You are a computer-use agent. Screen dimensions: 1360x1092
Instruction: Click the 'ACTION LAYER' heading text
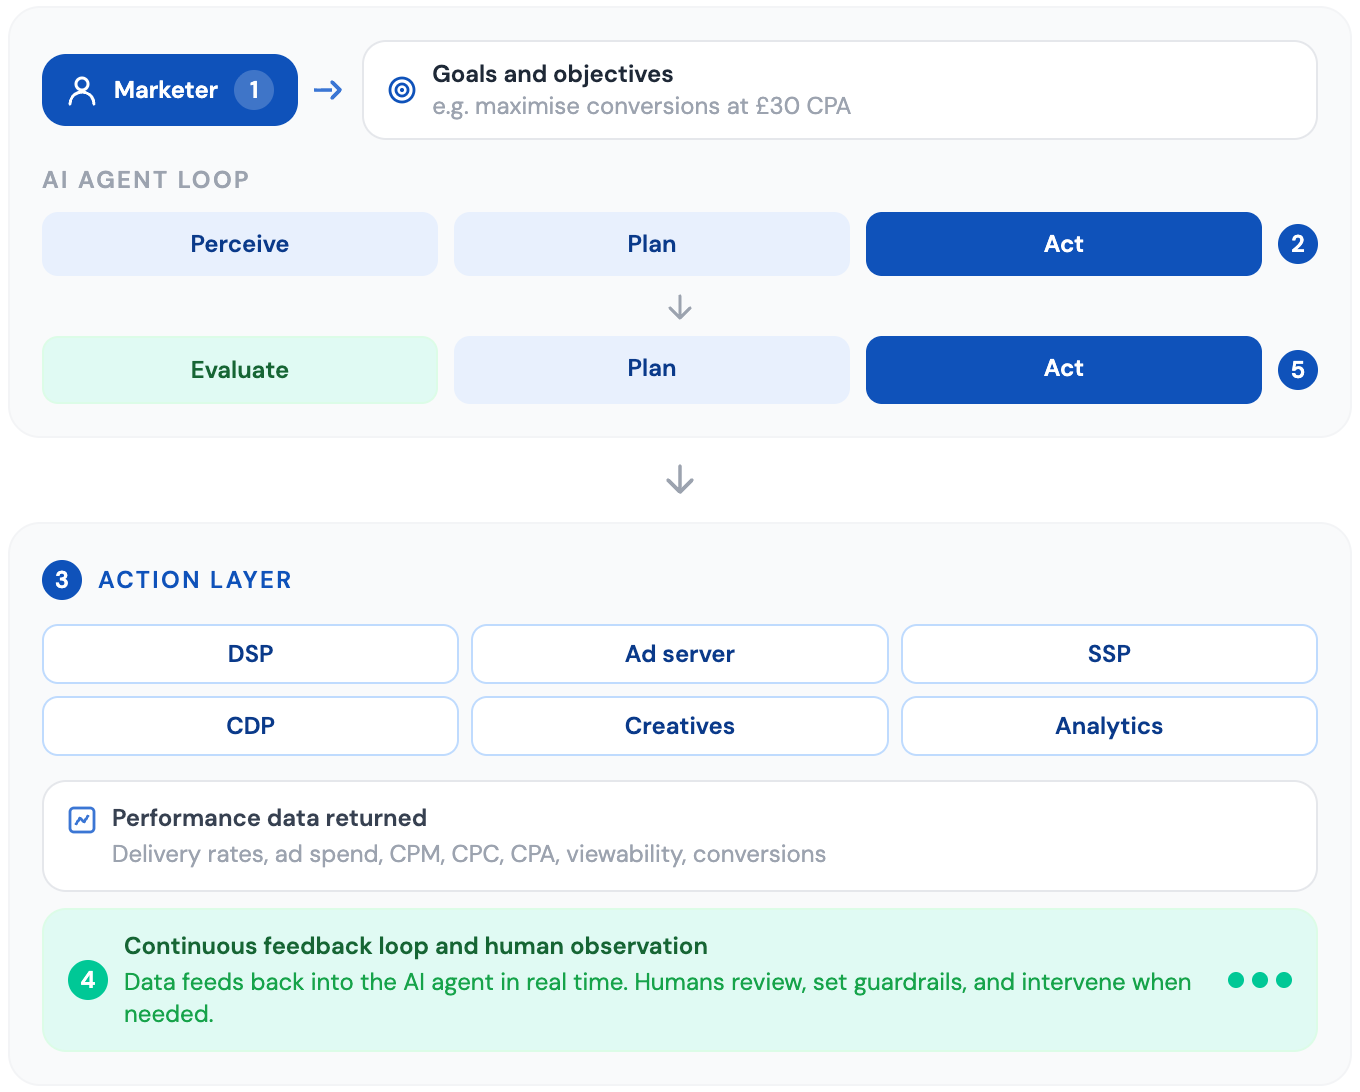pos(195,580)
